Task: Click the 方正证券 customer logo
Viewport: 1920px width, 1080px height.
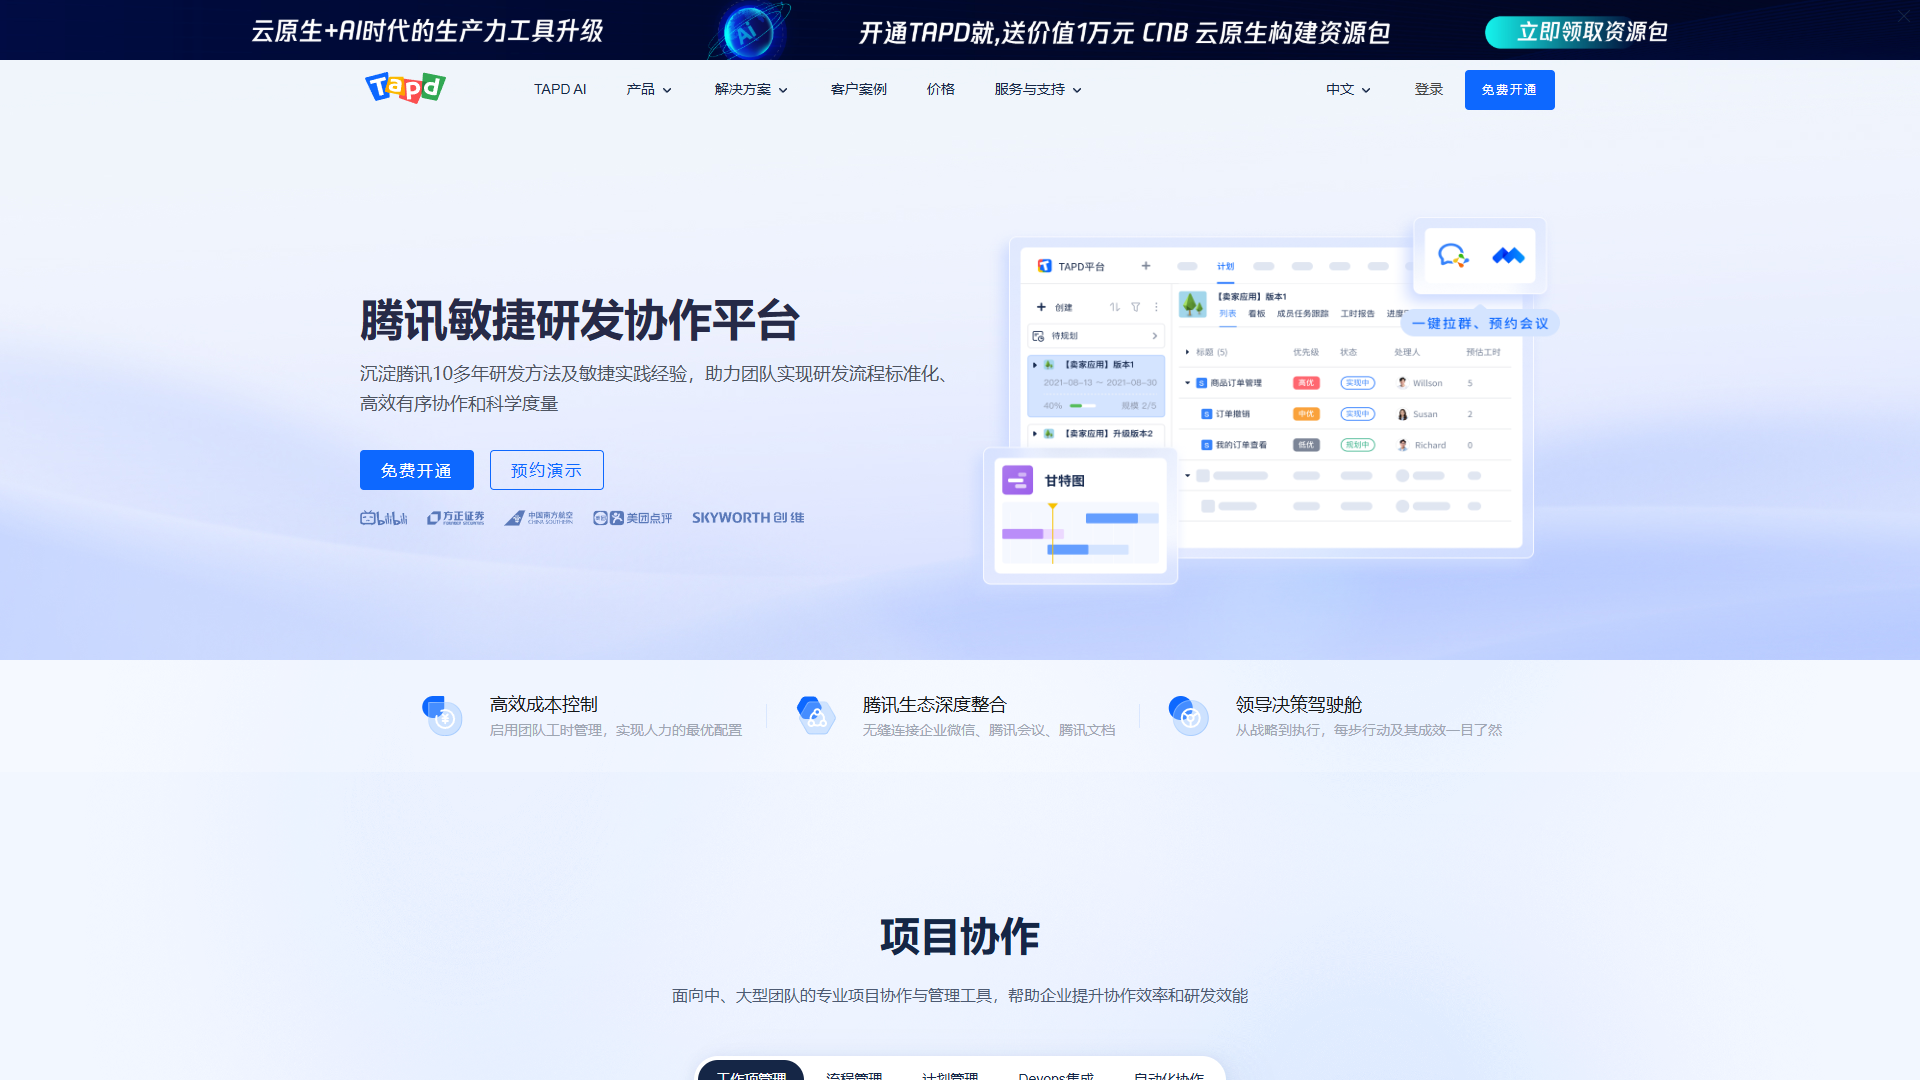Action: point(455,518)
